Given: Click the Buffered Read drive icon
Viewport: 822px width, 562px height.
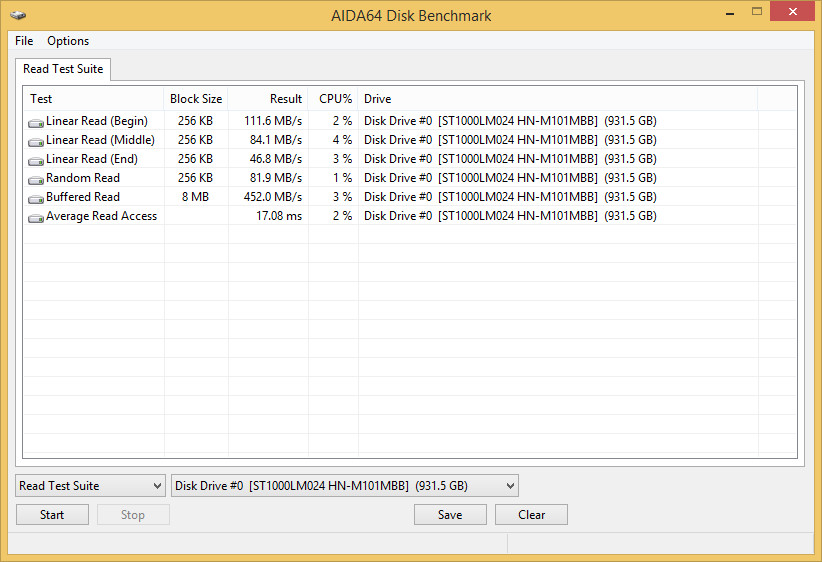Looking at the screenshot, I should 36,198.
